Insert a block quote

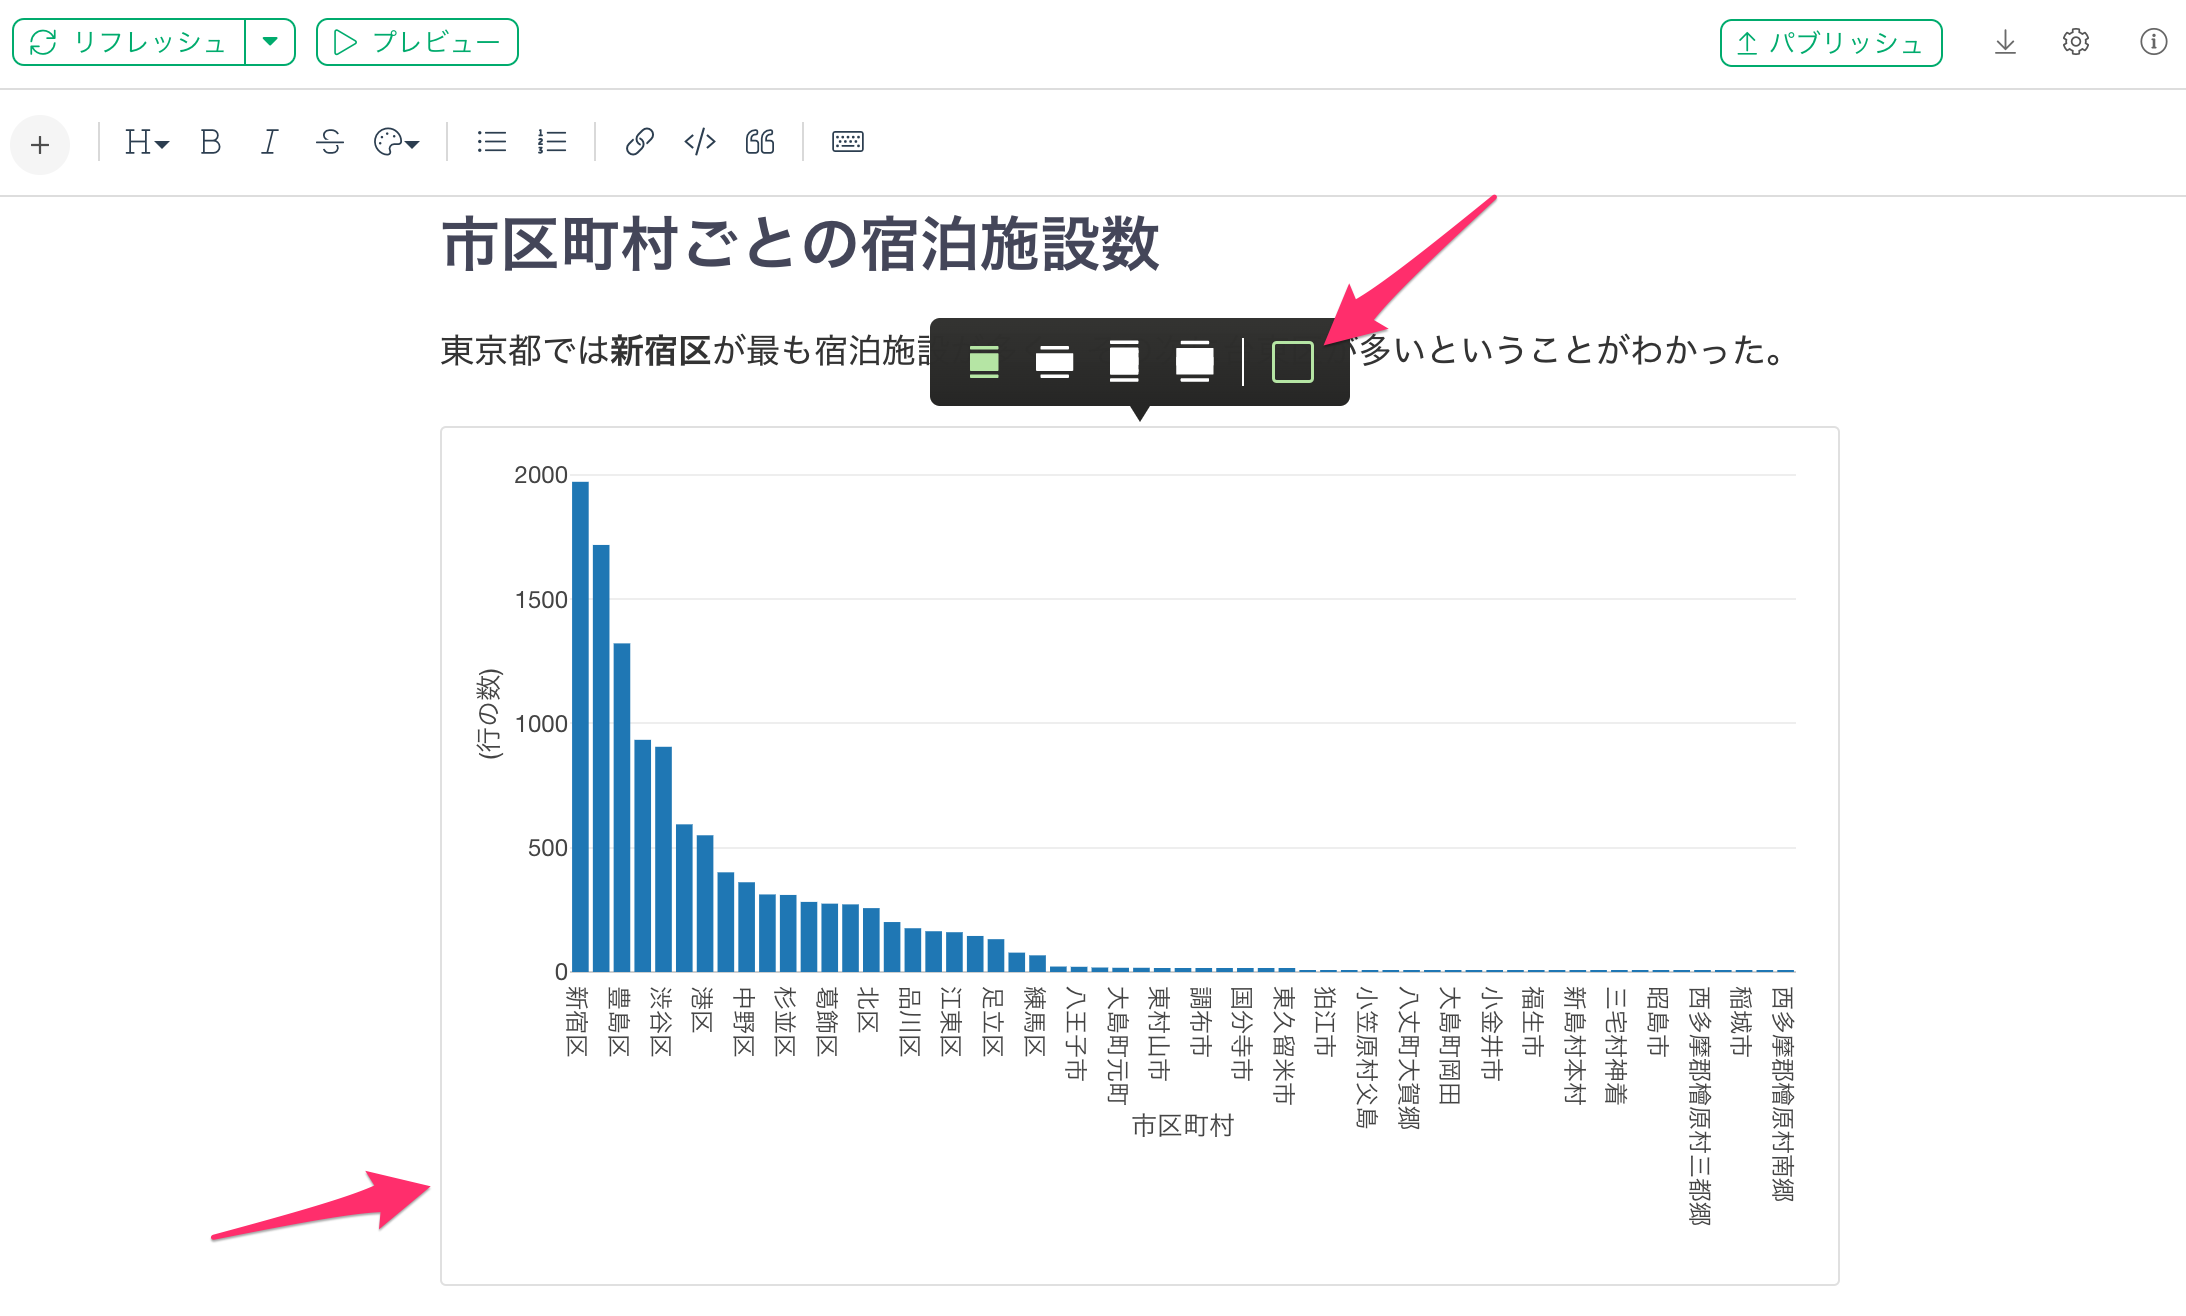[x=760, y=142]
